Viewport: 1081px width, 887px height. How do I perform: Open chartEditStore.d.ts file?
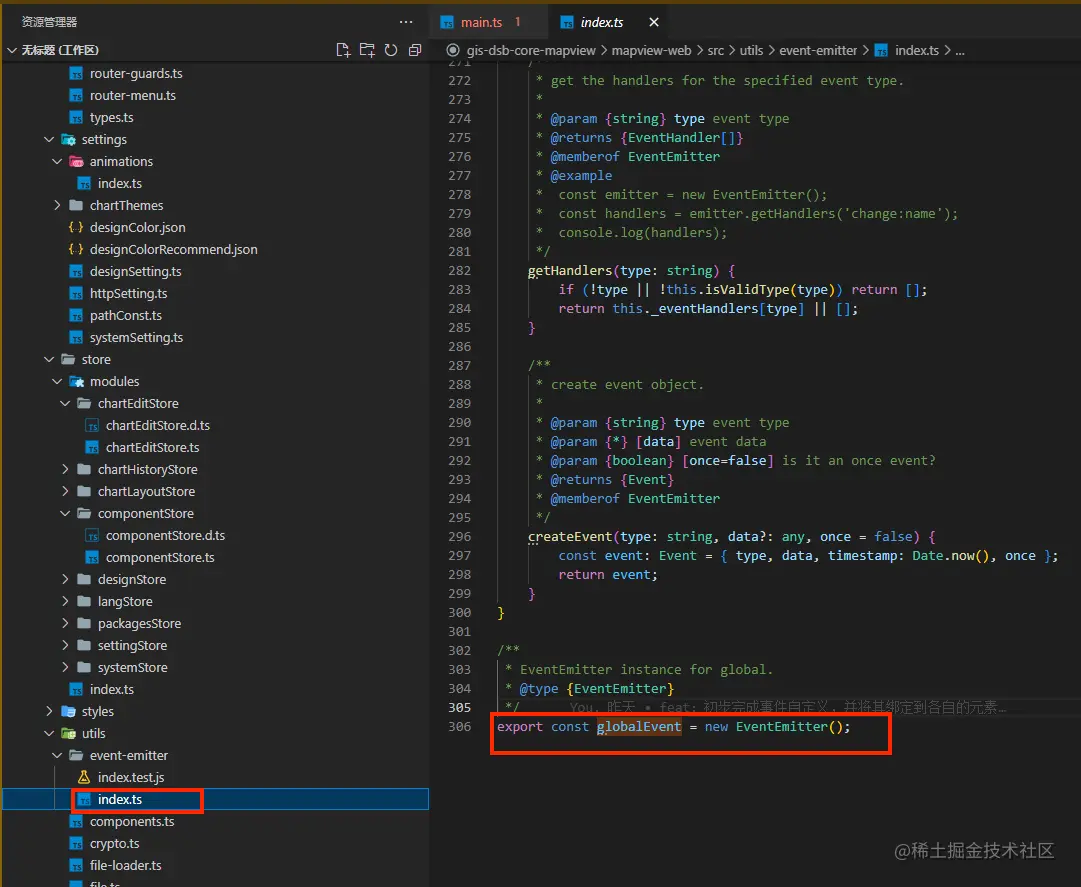tap(158, 425)
